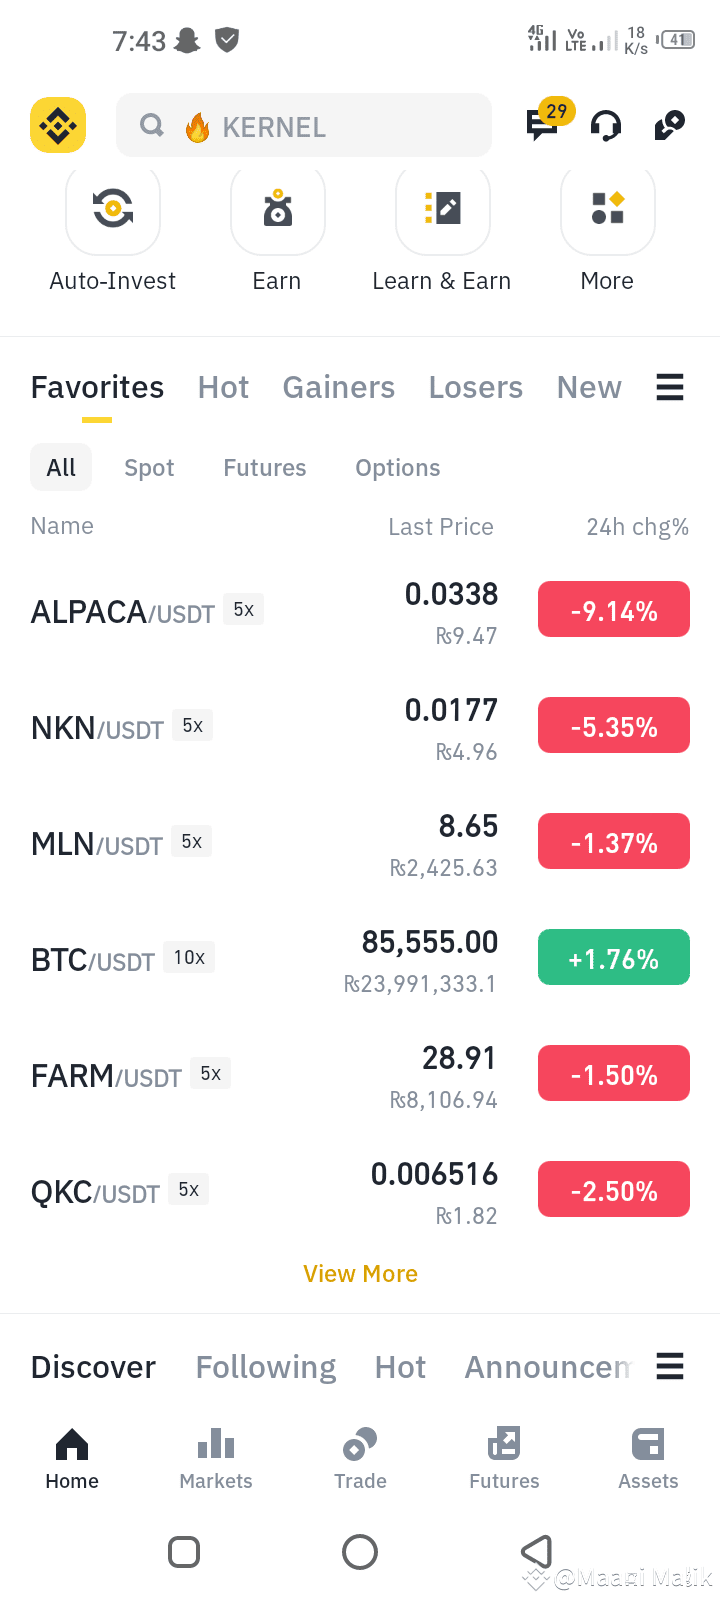This screenshot has width=720, height=1600.
Task: Open the Auto-Invest shortcut
Action: tap(113, 208)
